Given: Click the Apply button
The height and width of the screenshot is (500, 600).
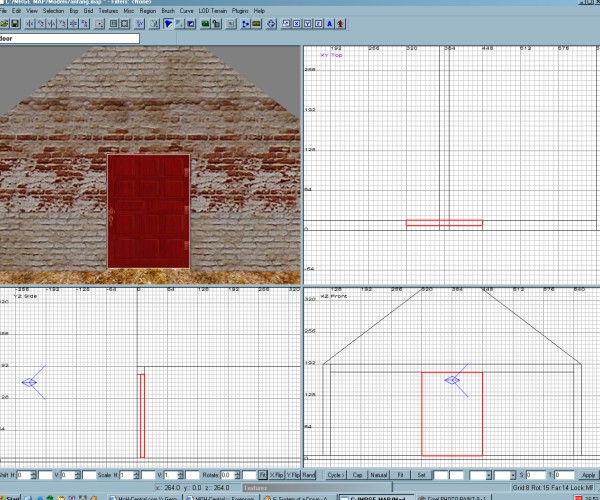Looking at the screenshot, I should pyautogui.click(x=588, y=475).
